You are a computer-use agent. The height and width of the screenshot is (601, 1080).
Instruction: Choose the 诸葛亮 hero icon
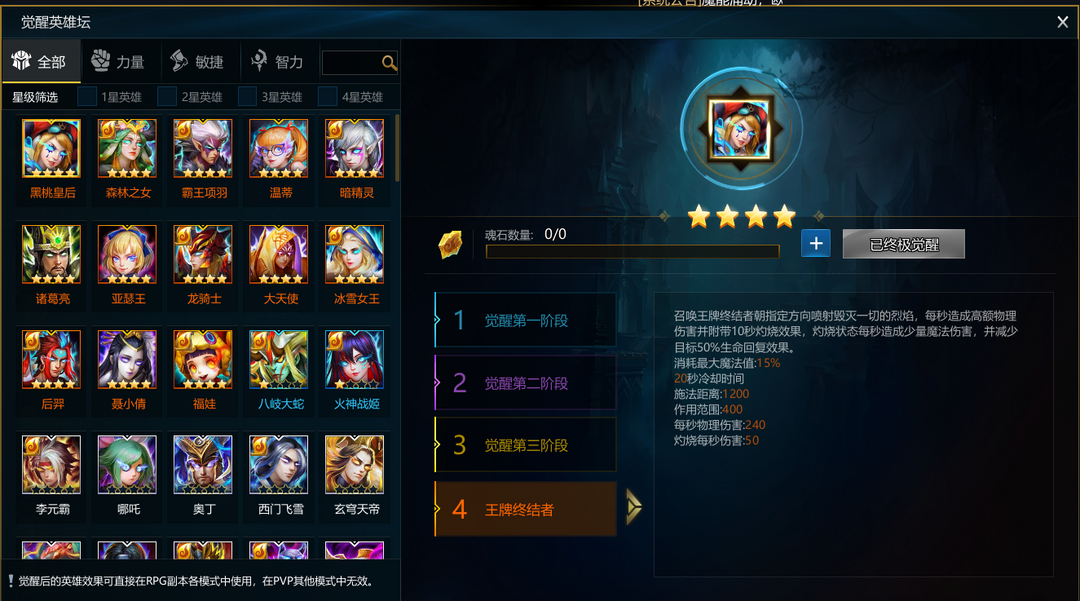pos(52,254)
